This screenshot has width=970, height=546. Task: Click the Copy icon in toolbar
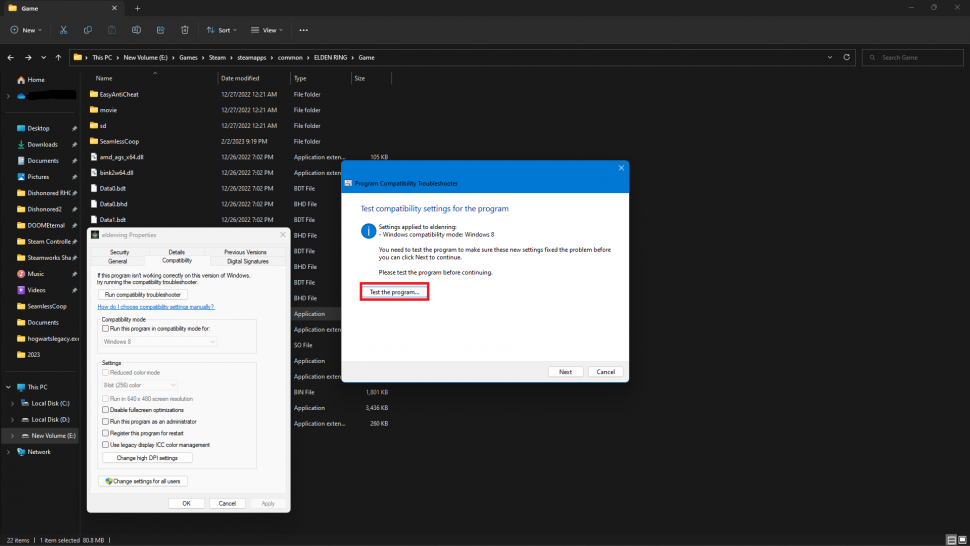[x=88, y=30]
